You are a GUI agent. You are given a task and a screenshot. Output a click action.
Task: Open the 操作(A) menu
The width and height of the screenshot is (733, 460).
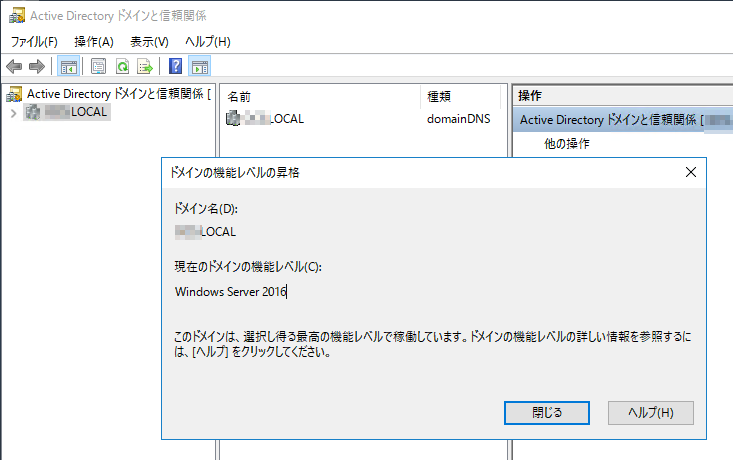click(x=93, y=42)
